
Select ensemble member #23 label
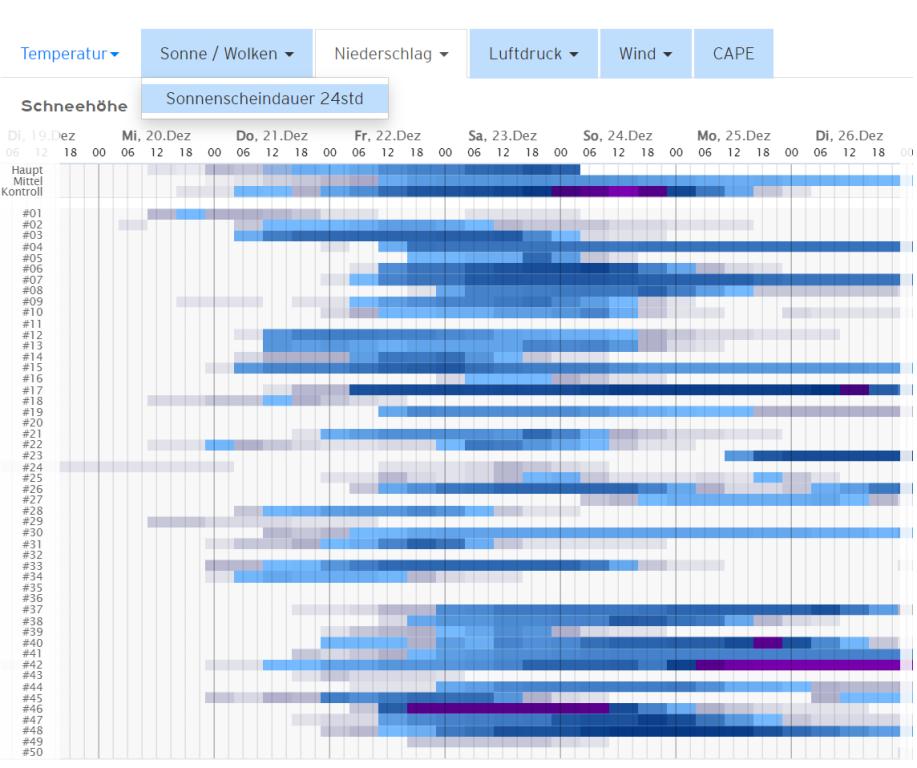point(32,456)
